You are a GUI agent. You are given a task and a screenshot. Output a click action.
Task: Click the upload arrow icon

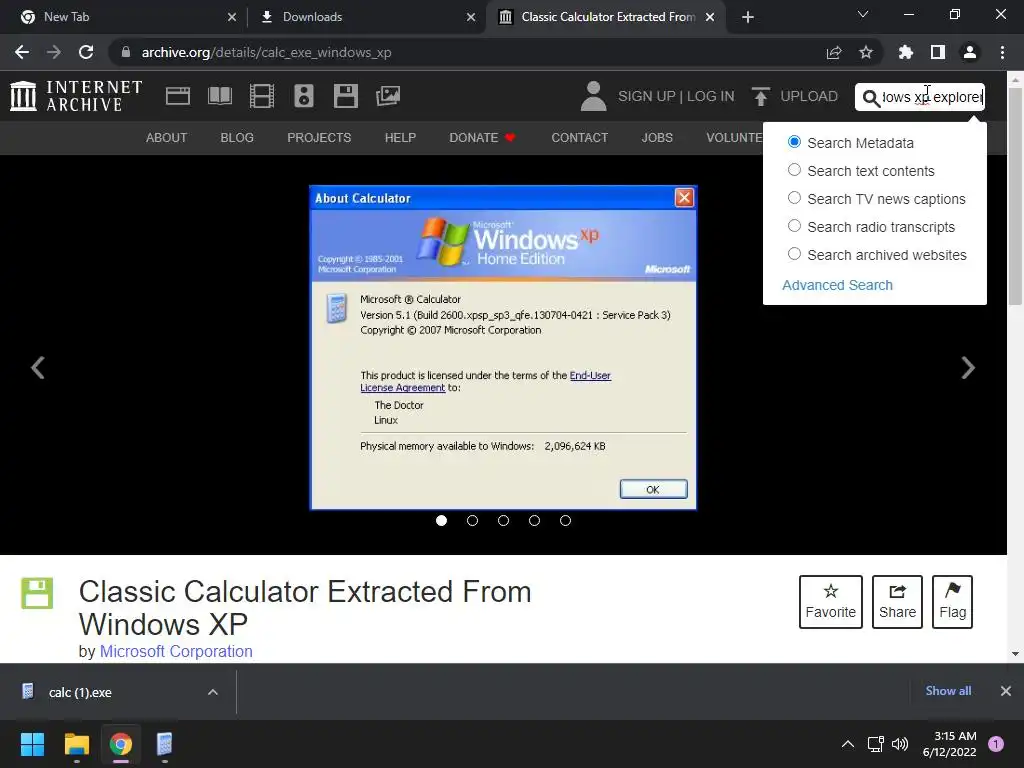760,96
